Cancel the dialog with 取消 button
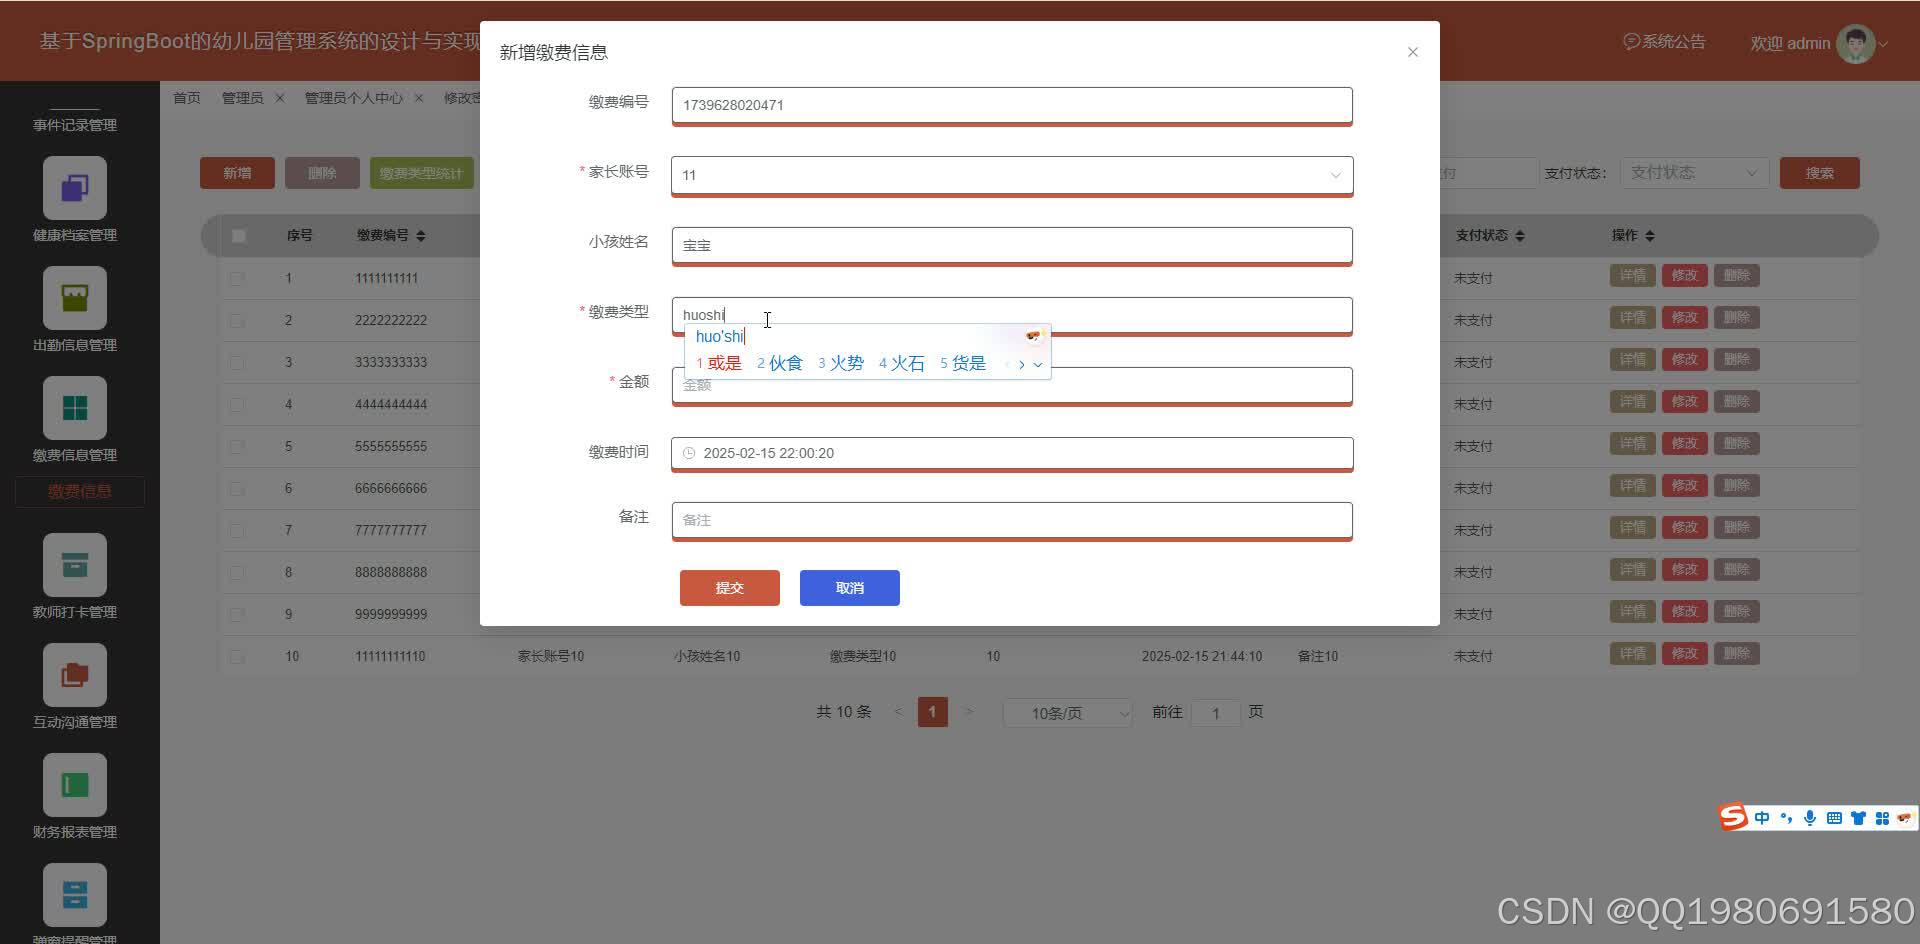 coord(848,587)
